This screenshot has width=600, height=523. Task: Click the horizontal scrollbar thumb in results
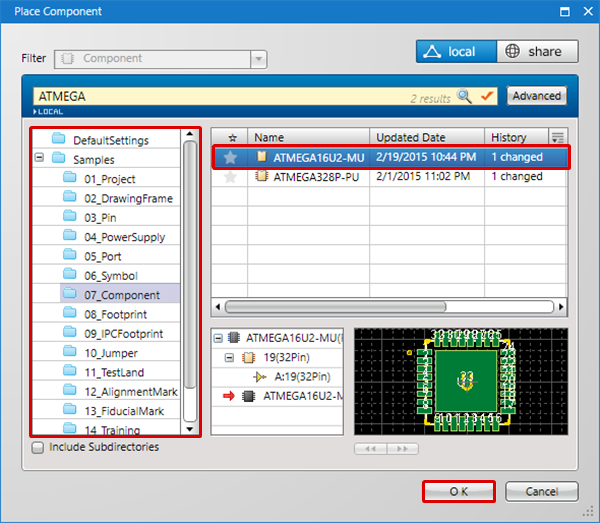(x=336, y=307)
